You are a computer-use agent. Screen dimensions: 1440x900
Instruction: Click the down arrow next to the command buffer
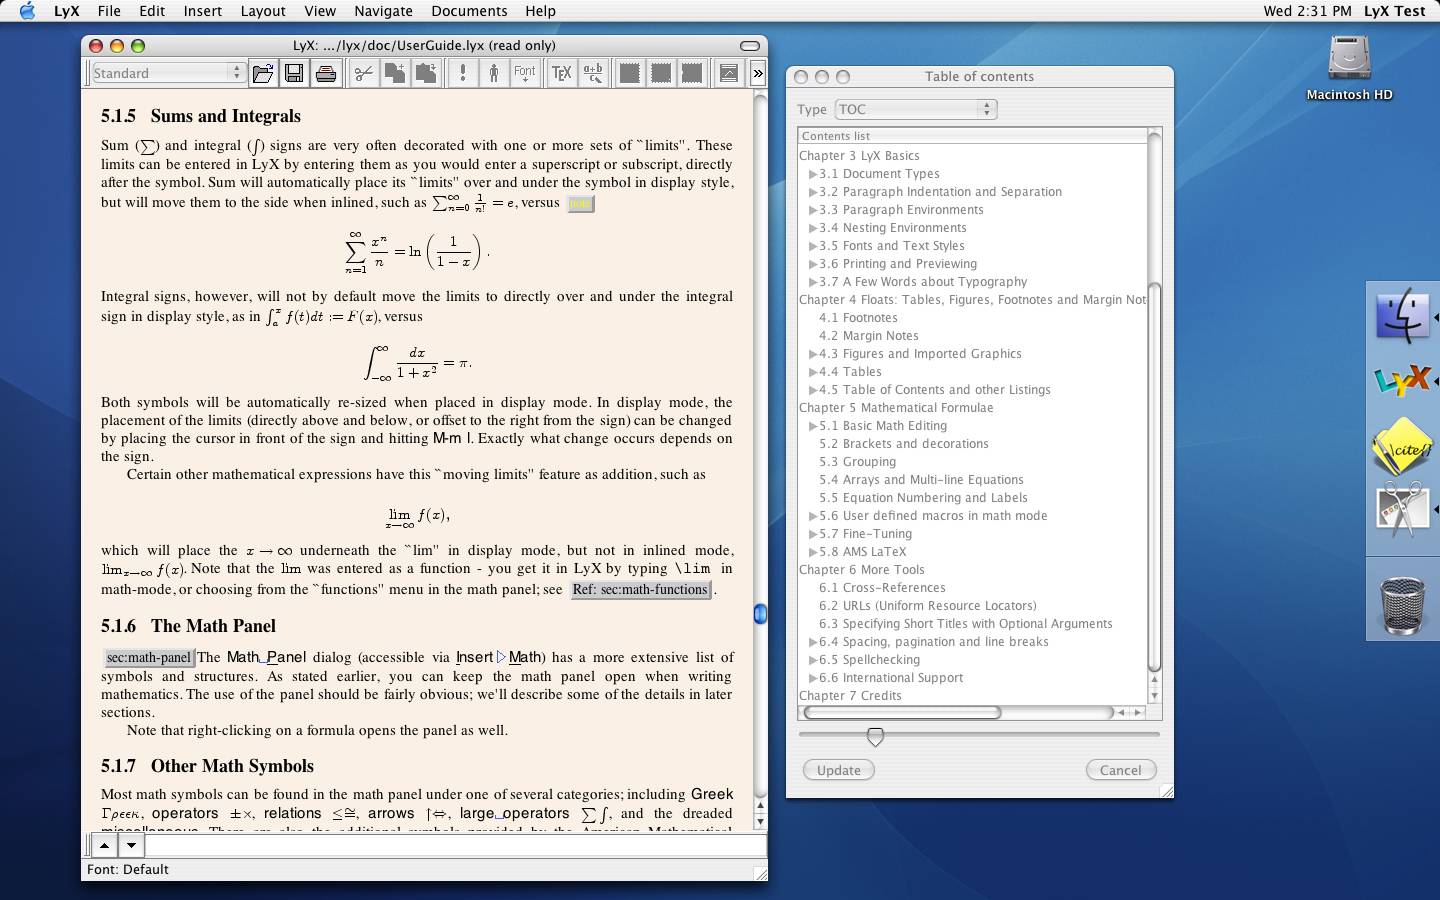point(131,845)
